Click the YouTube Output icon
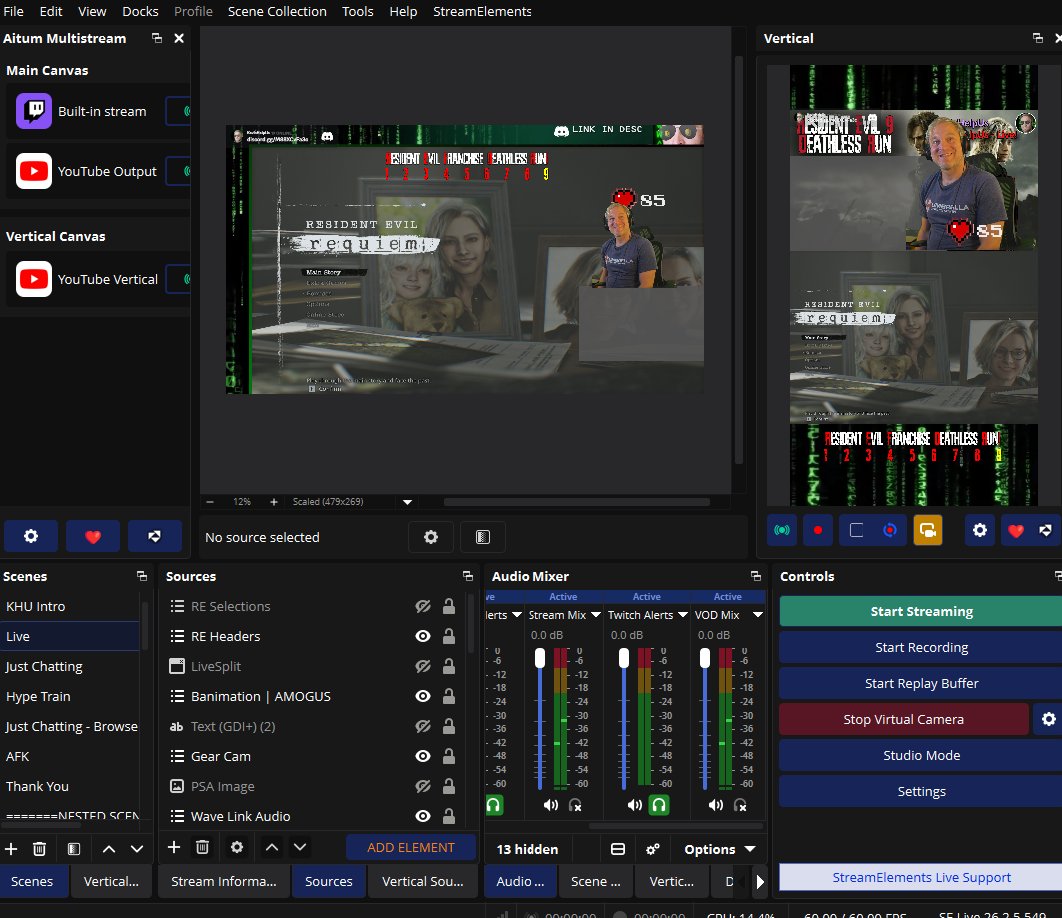1062x918 pixels. [x=34, y=171]
